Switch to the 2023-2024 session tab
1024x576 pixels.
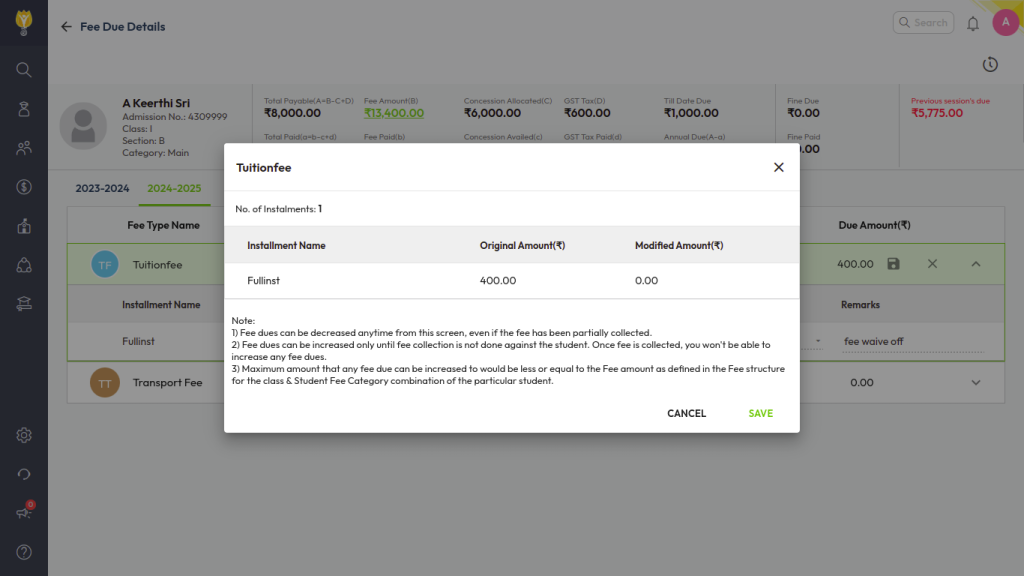point(103,188)
